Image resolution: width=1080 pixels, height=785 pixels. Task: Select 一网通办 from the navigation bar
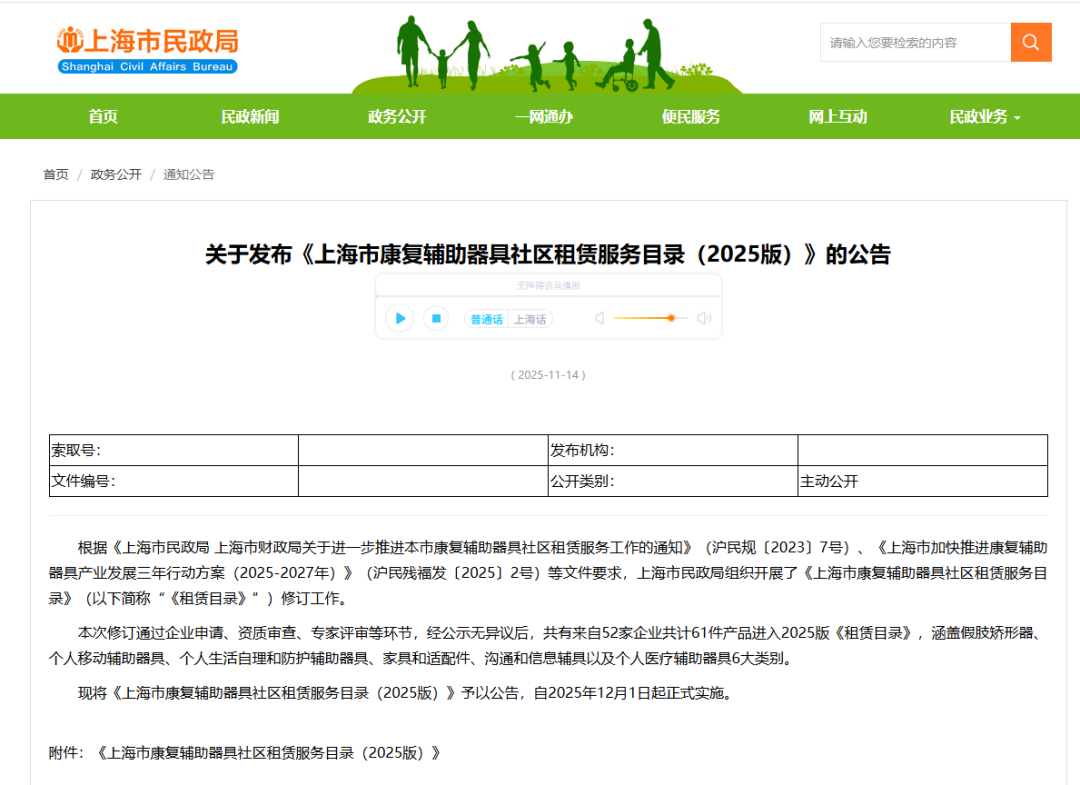point(544,117)
